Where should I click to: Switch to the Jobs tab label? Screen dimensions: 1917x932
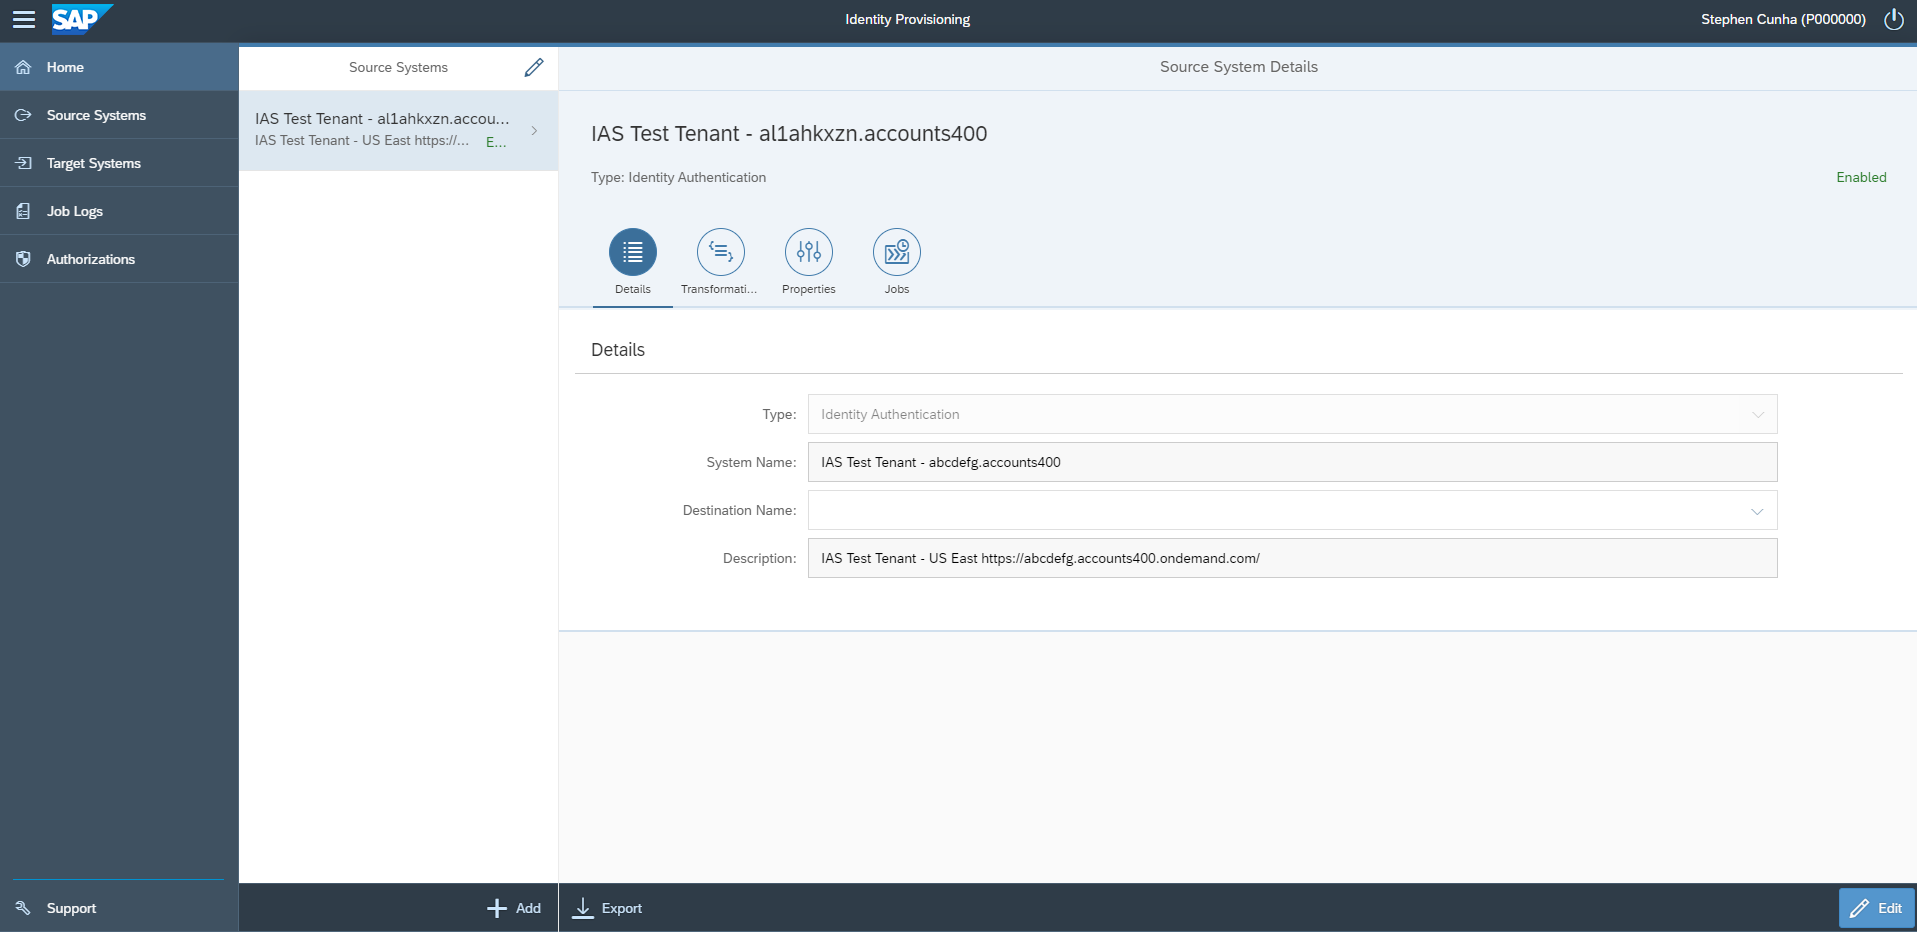(897, 289)
